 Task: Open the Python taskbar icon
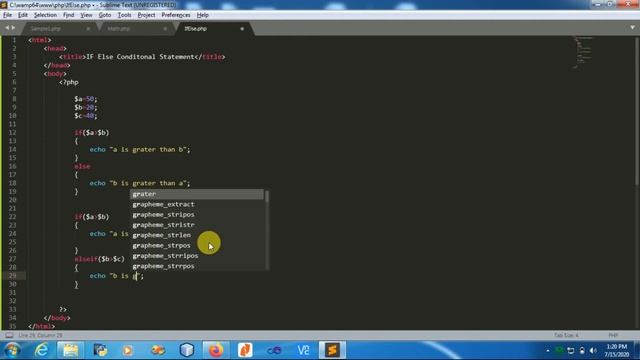coord(100,351)
